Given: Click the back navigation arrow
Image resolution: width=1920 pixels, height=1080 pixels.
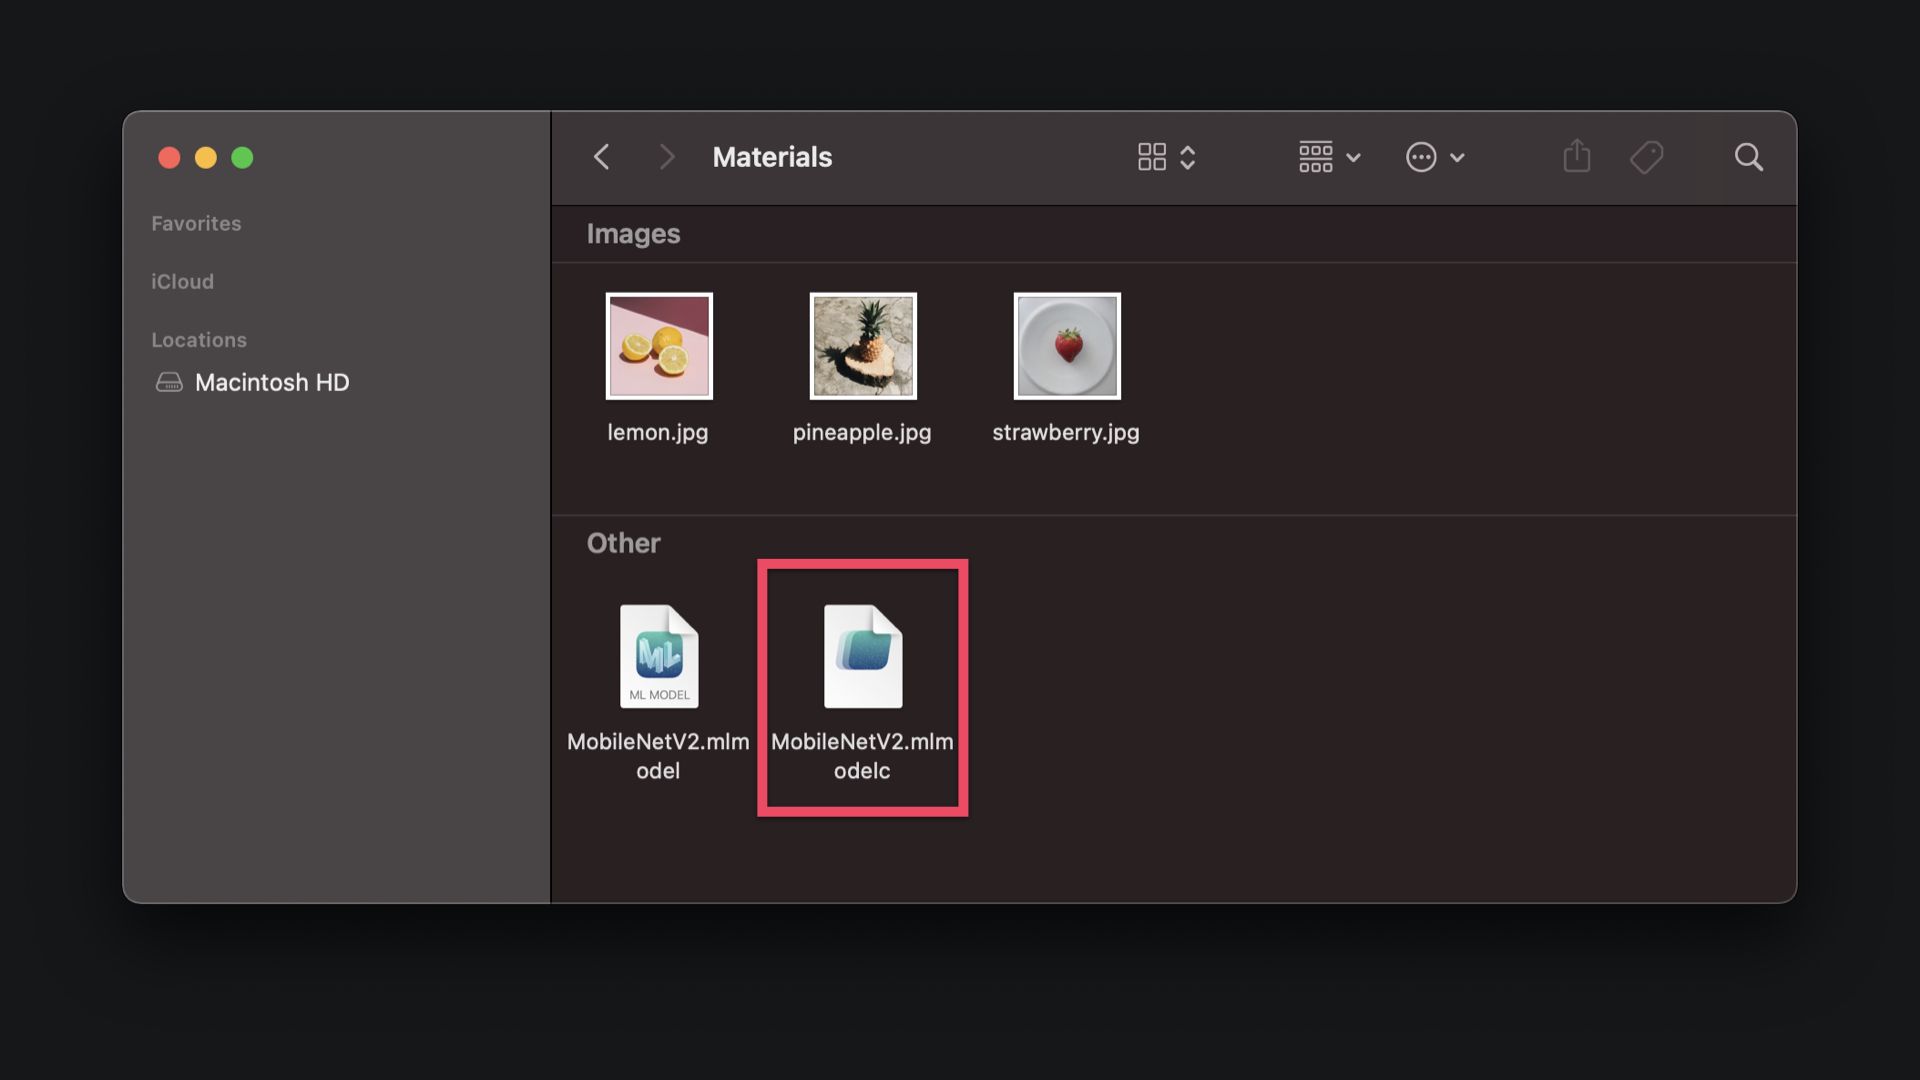Looking at the screenshot, I should click(x=601, y=157).
